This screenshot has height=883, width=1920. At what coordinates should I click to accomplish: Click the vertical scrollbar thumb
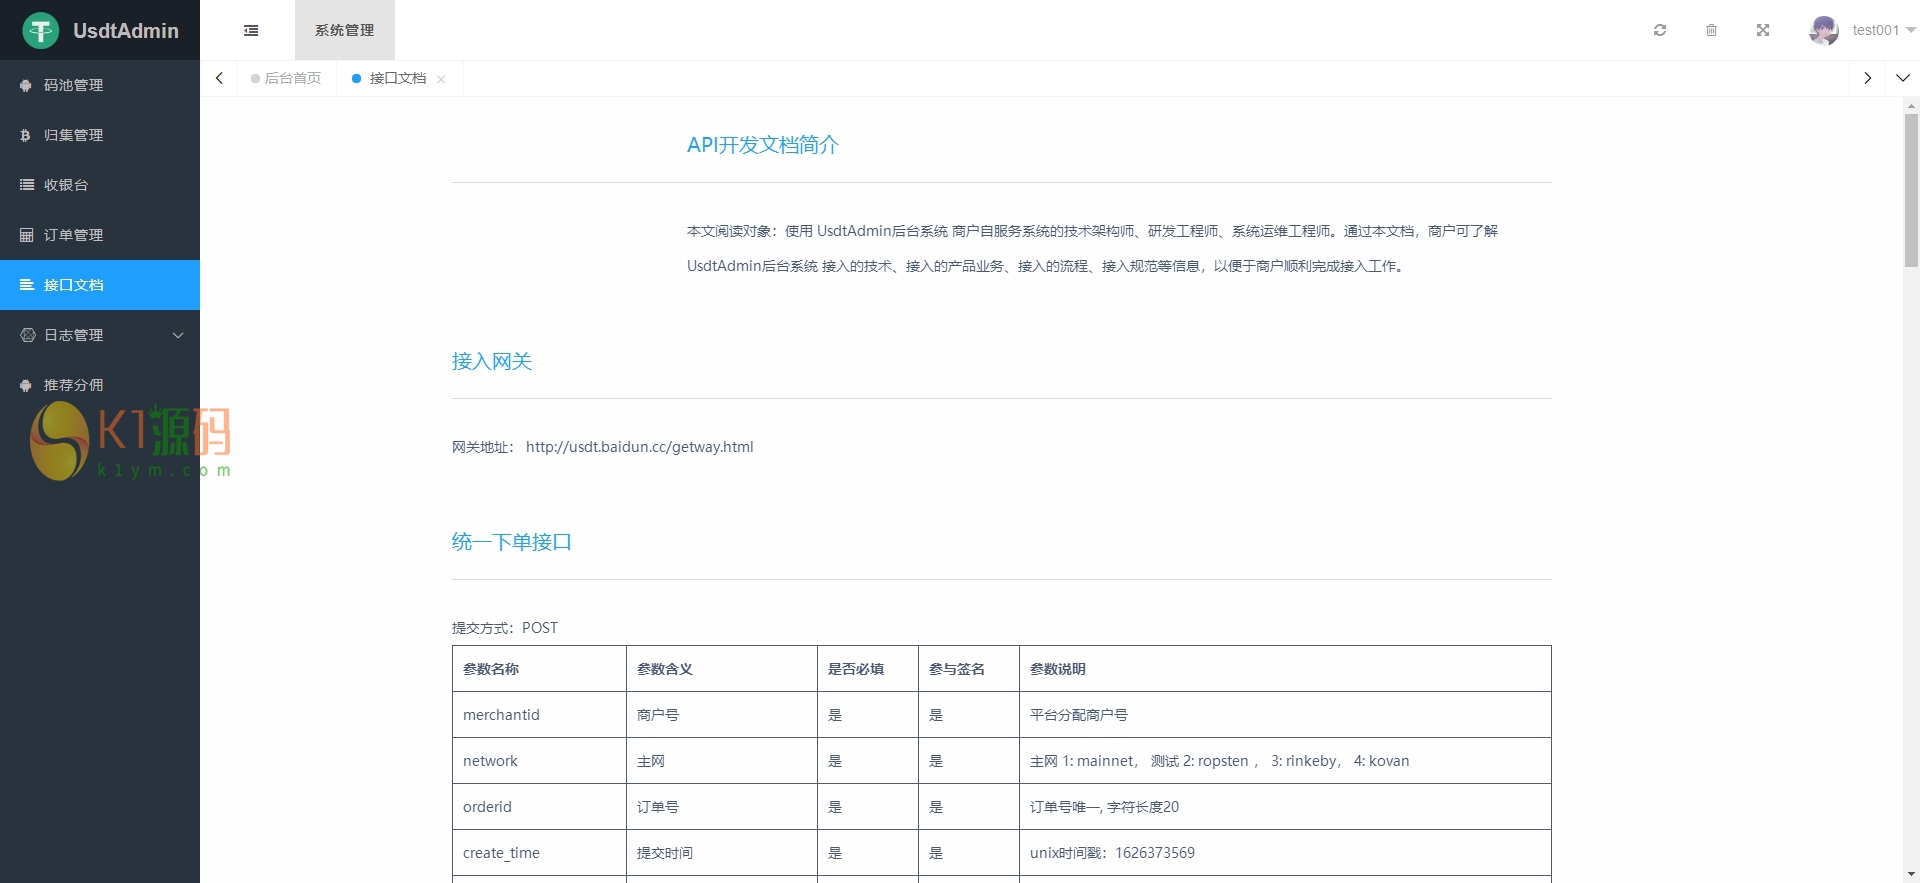click(x=1911, y=190)
